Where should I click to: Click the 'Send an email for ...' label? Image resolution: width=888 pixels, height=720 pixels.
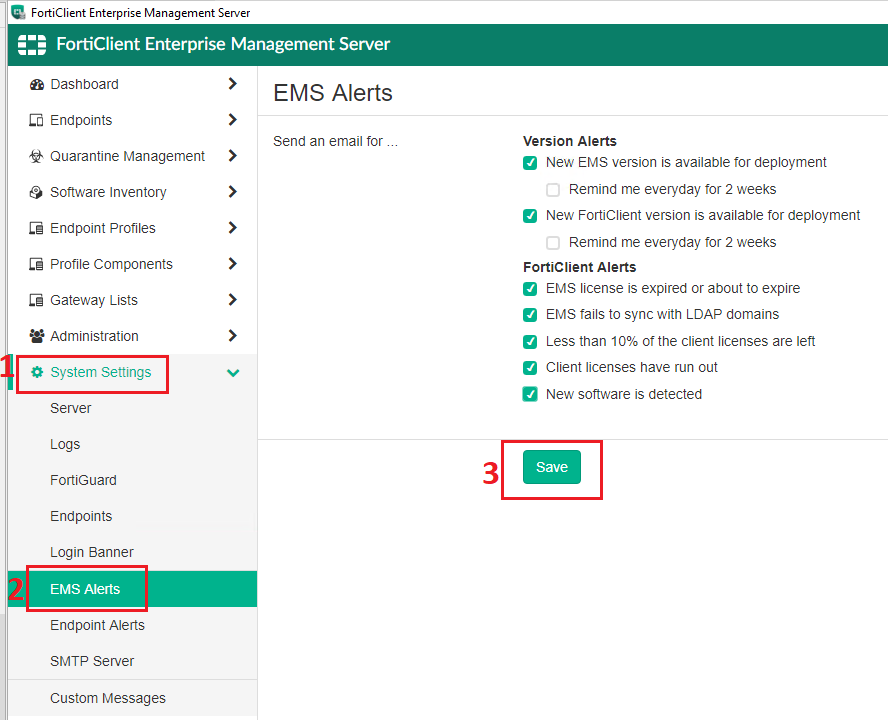tap(336, 141)
